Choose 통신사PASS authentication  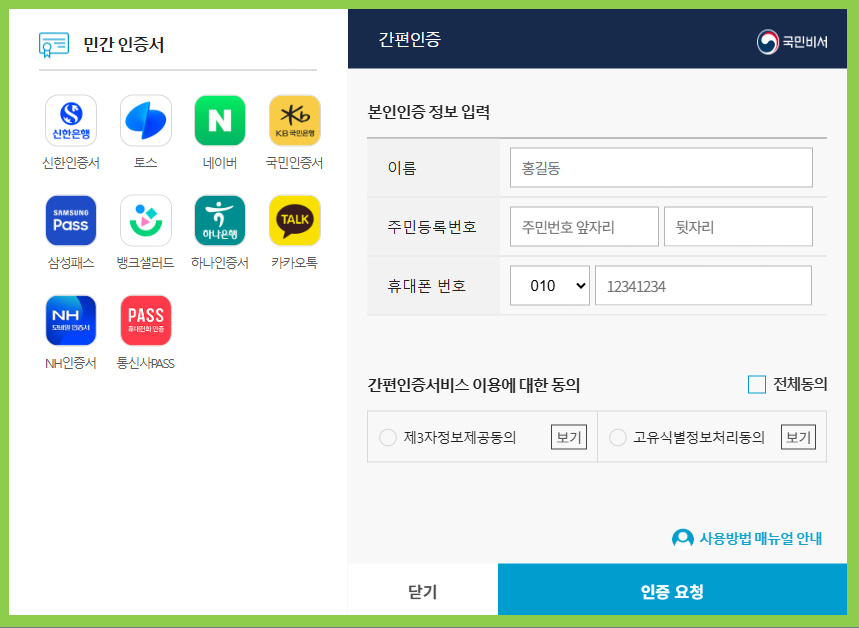click(x=145, y=320)
